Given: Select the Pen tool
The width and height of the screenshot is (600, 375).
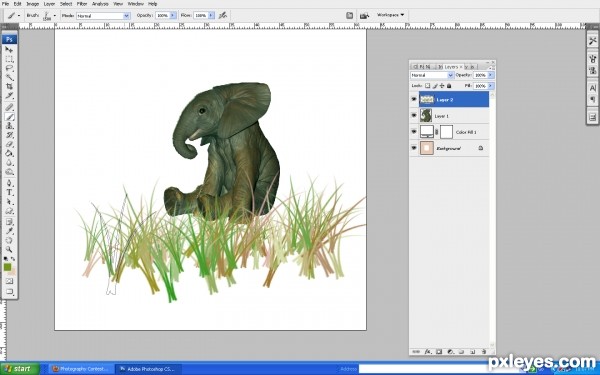Looking at the screenshot, I should click(x=9, y=183).
